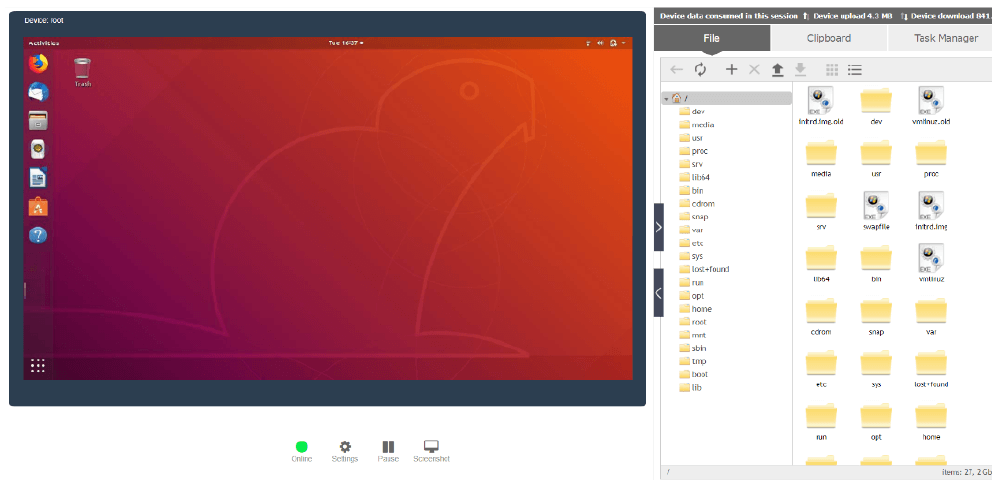
Task: Open the Help icon in the dock
Action: (38, 235)
